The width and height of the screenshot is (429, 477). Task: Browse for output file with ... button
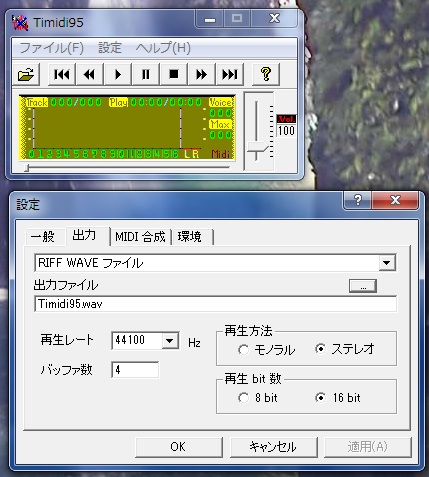(363, 286)
